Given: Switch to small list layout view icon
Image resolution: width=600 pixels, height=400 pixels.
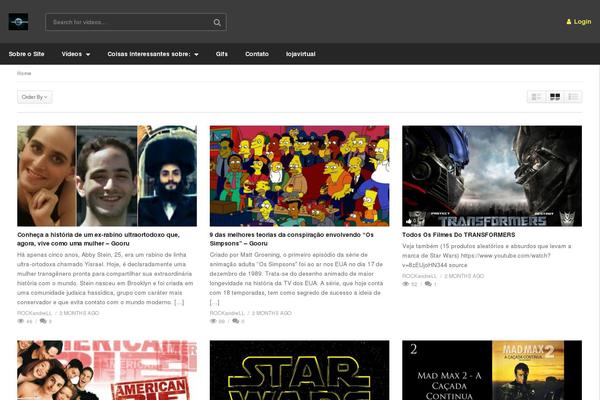Looking at the screenshot, I should [x=536, y=97].
